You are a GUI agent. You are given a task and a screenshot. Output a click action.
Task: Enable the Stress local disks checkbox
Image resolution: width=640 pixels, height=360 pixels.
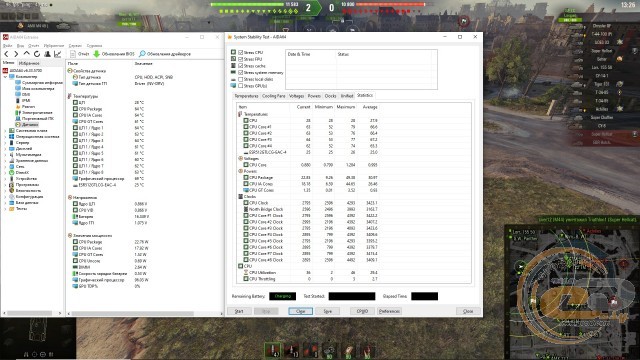tap(241, 79)
